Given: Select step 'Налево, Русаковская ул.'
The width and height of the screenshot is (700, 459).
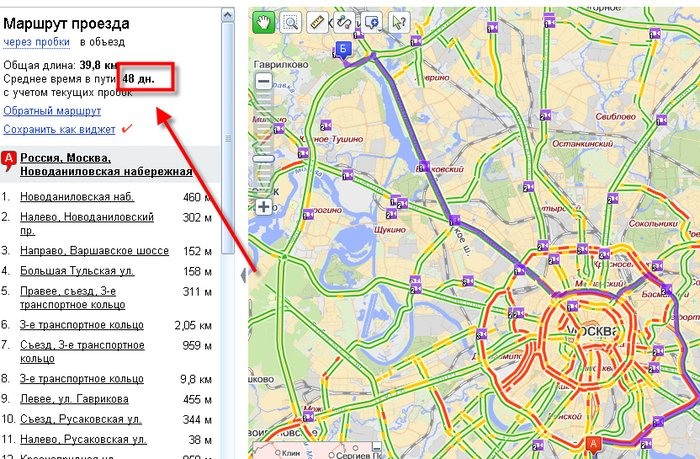Looking at the screenshot, I should point(83,439).
